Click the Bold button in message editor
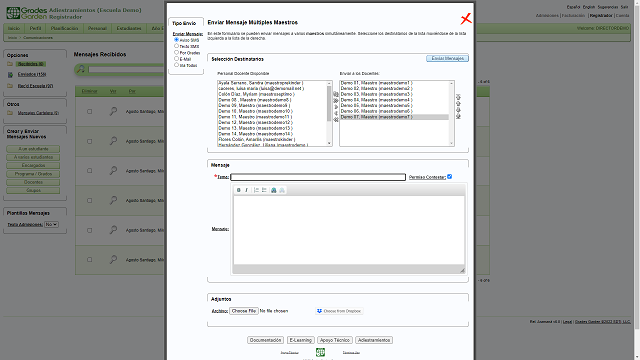This screenshot has width=640, height=360. [x=239, y=190]
